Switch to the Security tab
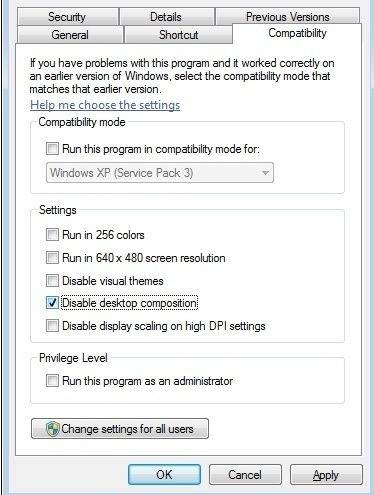This screenshot has width=374, height=495. coord(68,17)
